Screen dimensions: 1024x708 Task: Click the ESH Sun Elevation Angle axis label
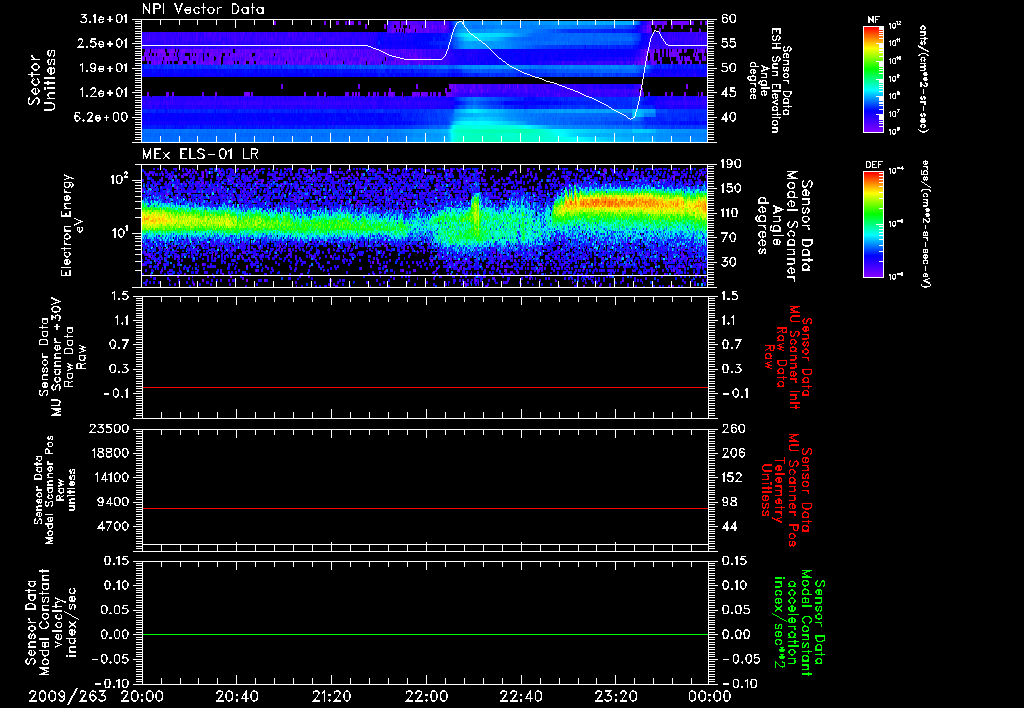(x=776, y=80)
